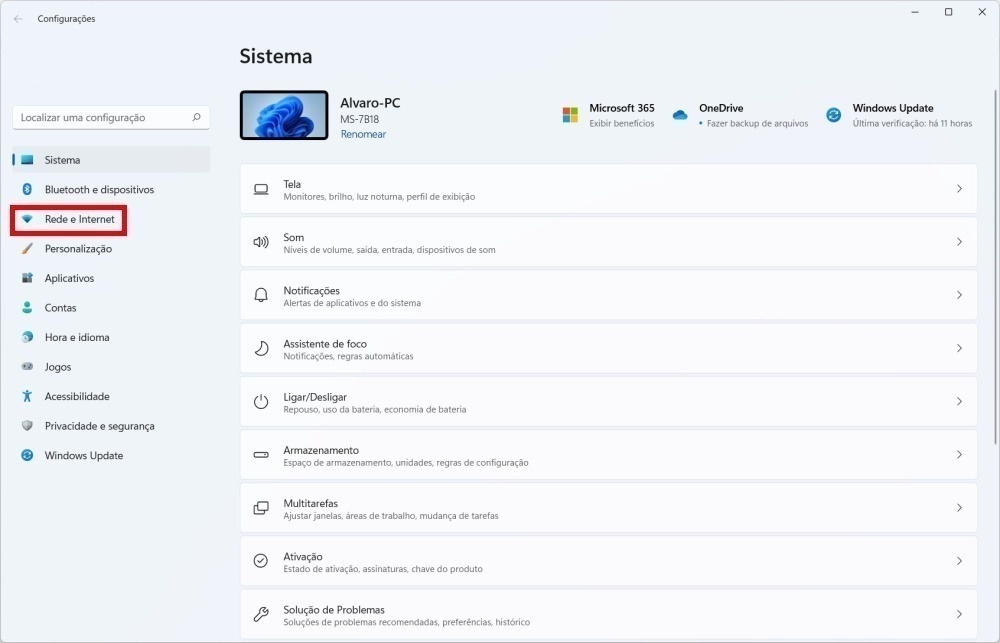Click the Assistente de foco moon icon
1000x643 pixels.
[x=261, y=348]
